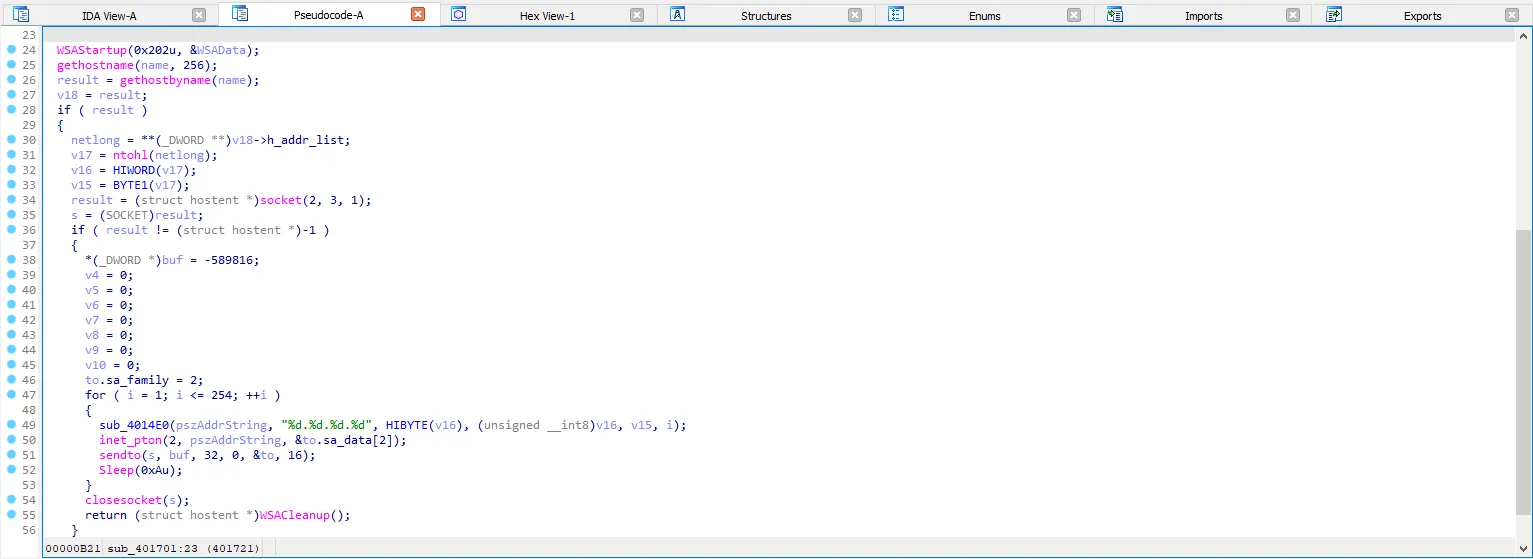Click the Hex View-1 tab icon
Screen dimensions: 1533x559
459,14
